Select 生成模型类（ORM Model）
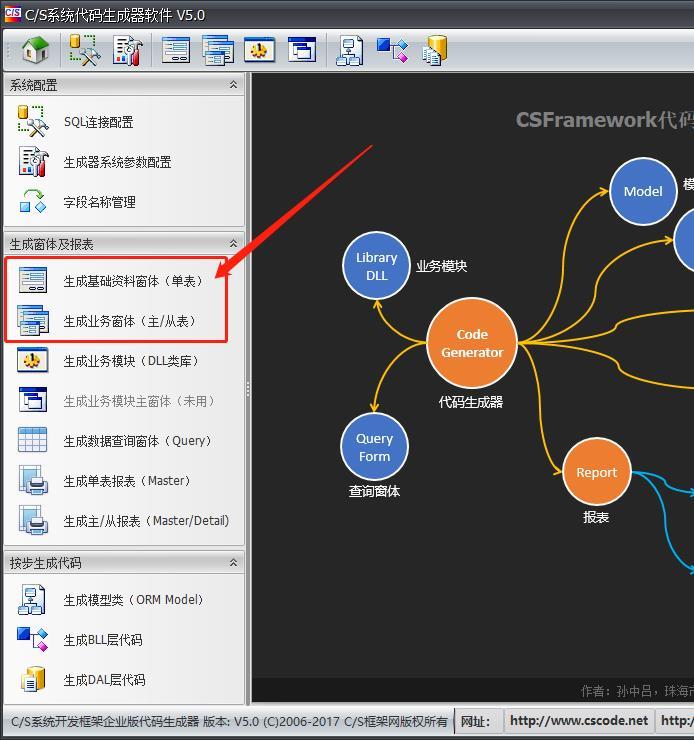Screen dimensions: 694x740 133,600
